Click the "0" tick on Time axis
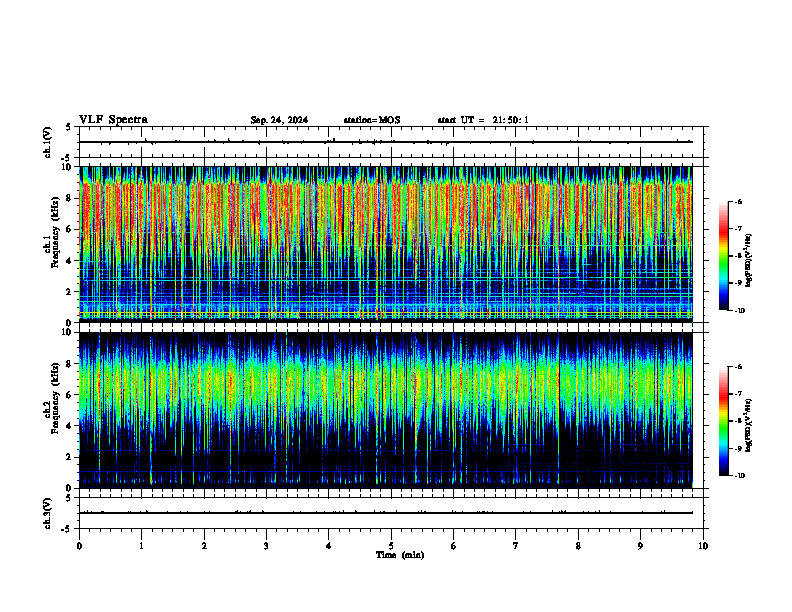Screen dimensions: 792x612 [x=79, y=546]
